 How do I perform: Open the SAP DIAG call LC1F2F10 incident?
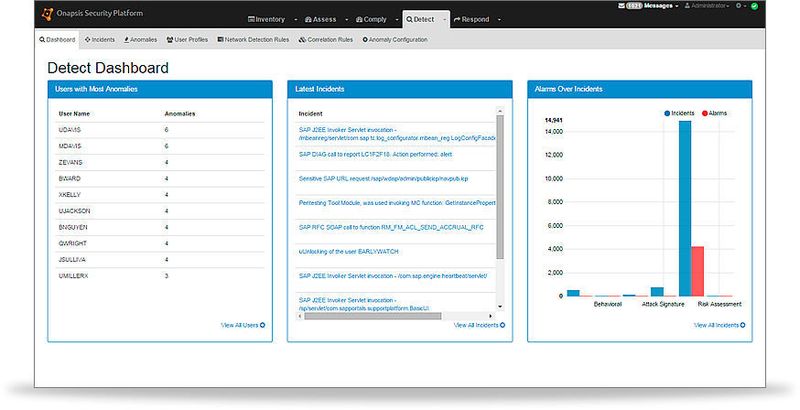click(376, 155)
